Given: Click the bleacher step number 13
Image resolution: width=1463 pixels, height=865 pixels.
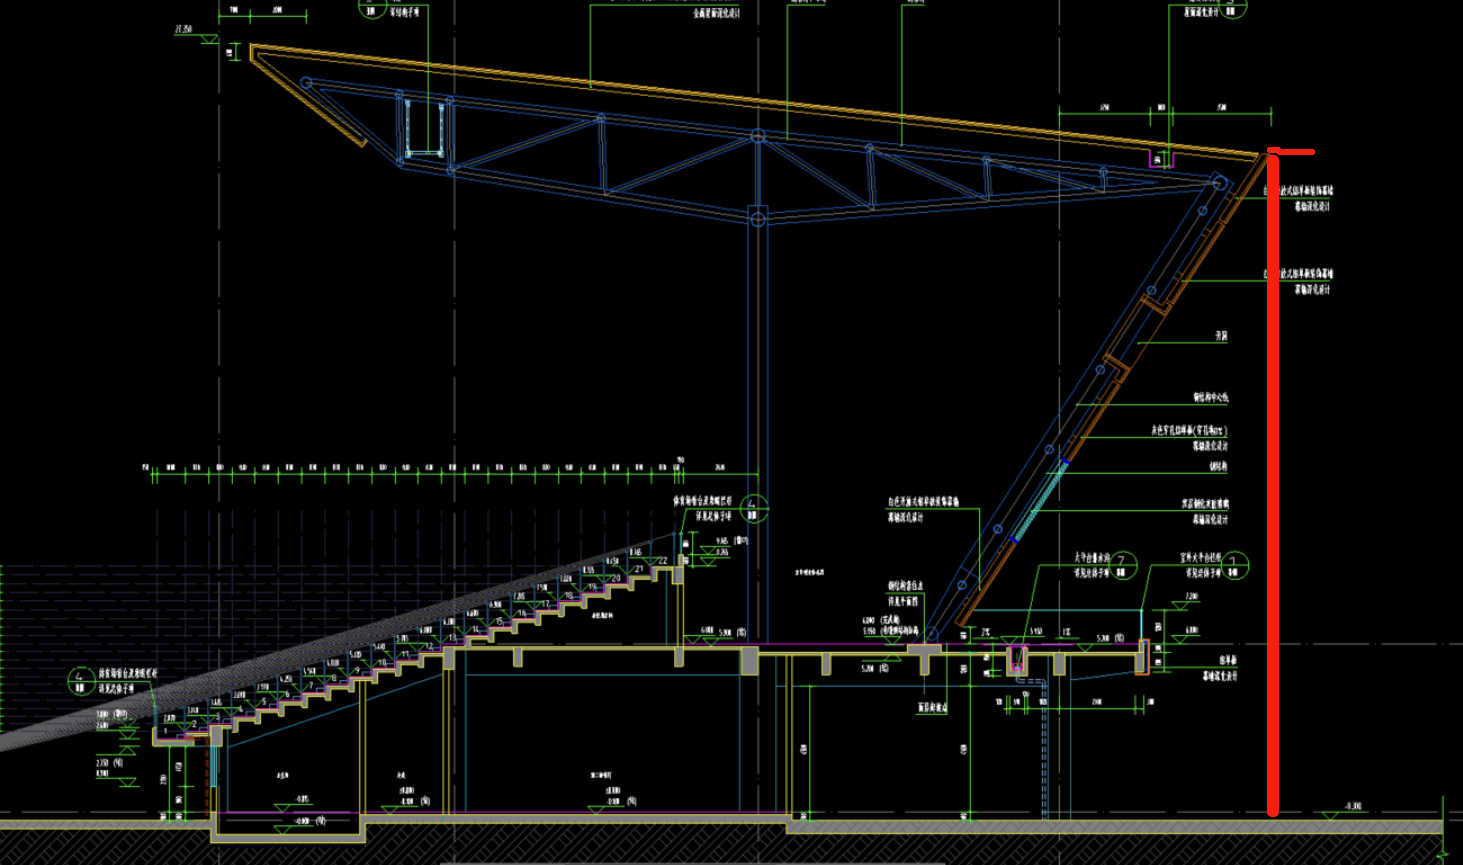Looking at the screenshot, I should [452, 638].
